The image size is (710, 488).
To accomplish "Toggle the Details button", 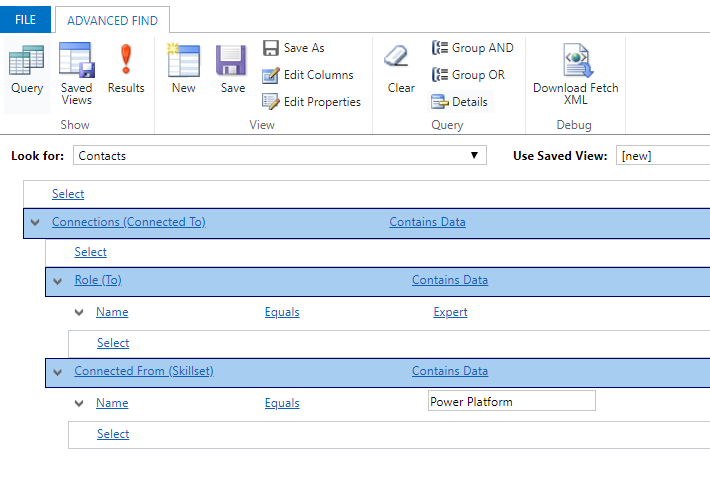I will tap(460, 102).
